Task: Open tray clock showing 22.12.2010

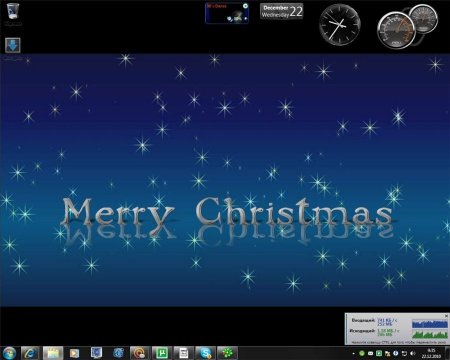Action: pos(431,353)
